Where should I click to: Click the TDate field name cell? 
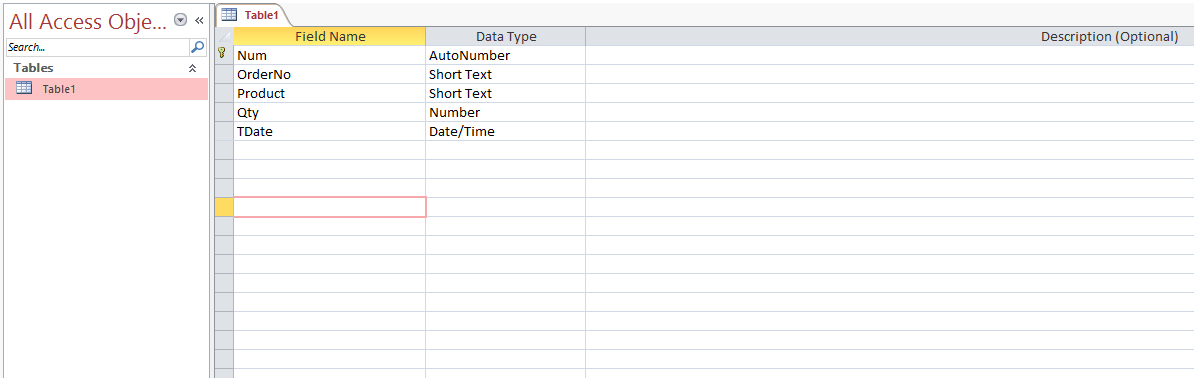pos(330,132)
